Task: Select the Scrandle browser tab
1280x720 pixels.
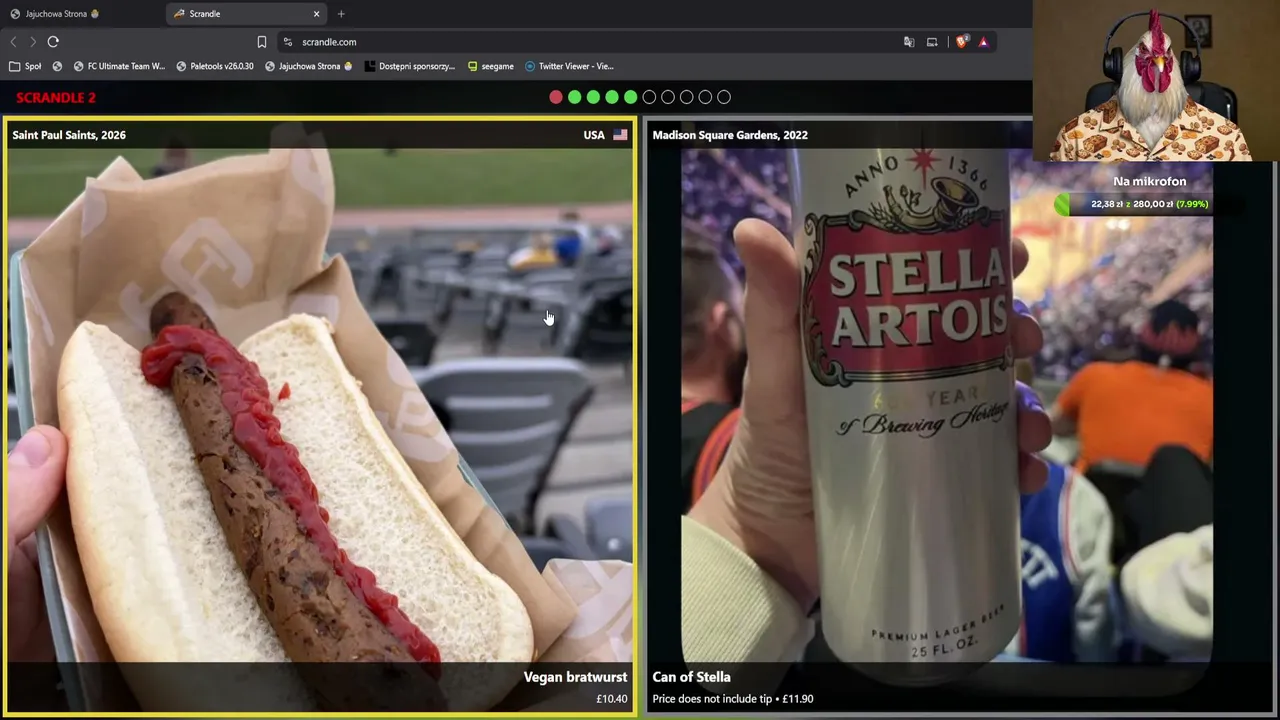Action: 247,14
